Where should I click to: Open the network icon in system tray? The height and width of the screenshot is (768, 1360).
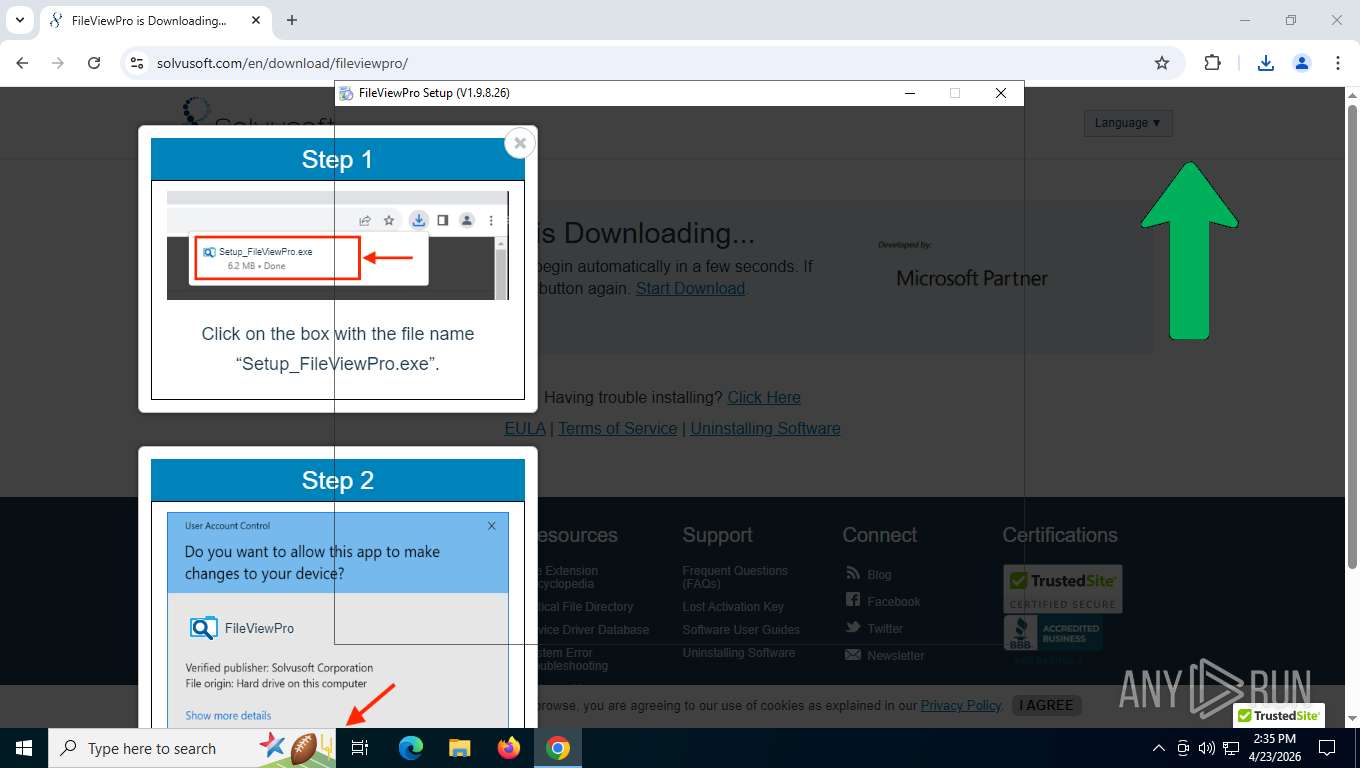tap(1231, 748)
